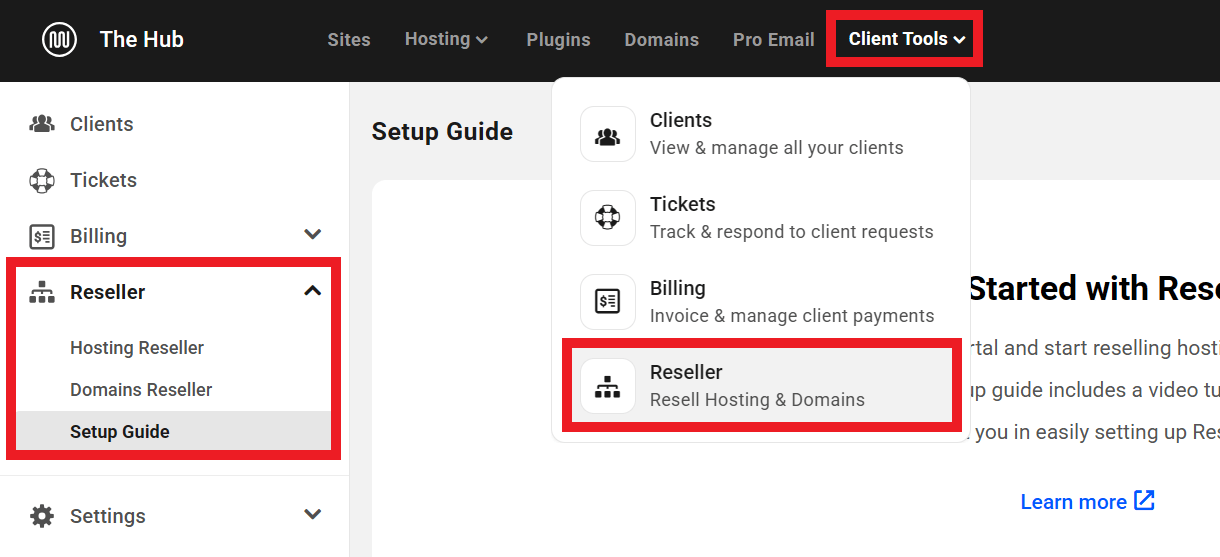This screenshot has height=557, width=1220.
Task: Expand the Settings section chevron
Action: click(x=313, y=514)
